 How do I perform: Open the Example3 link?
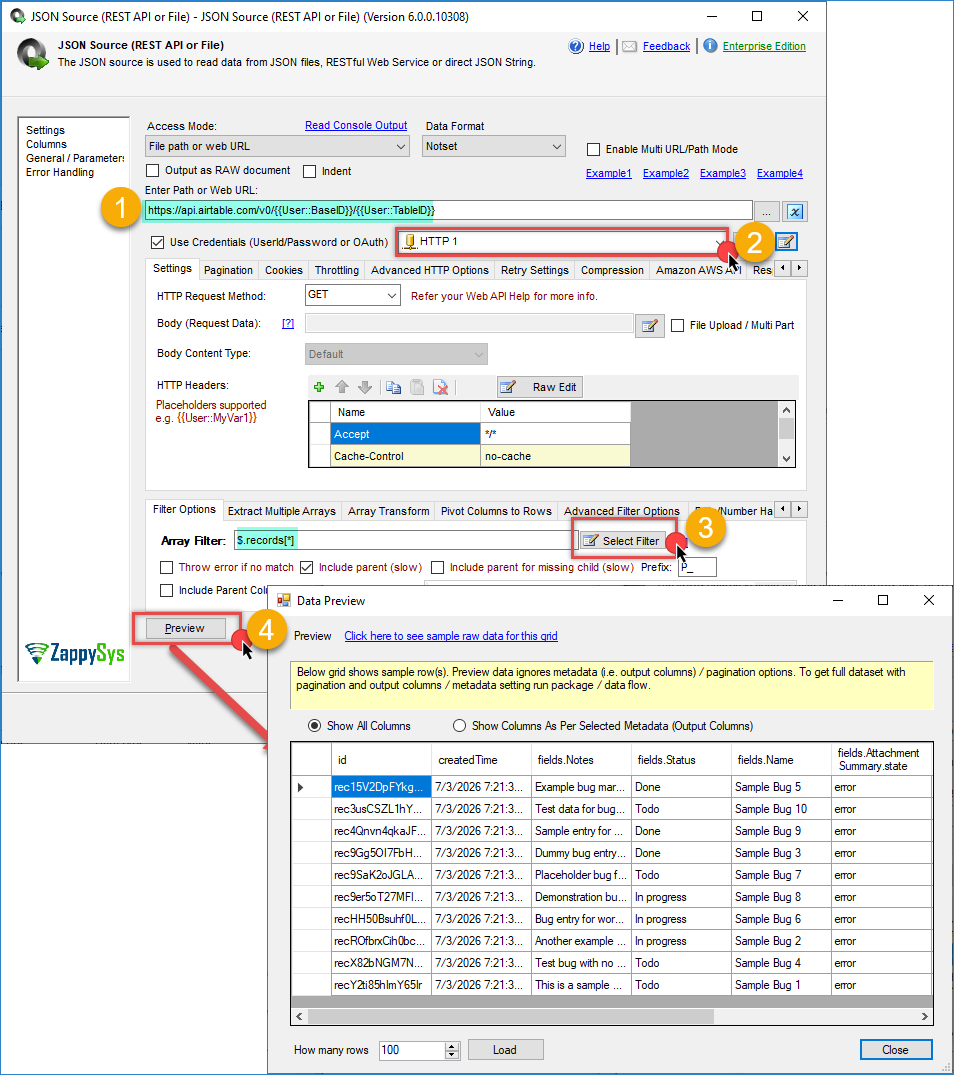click(x=722, y=173)
